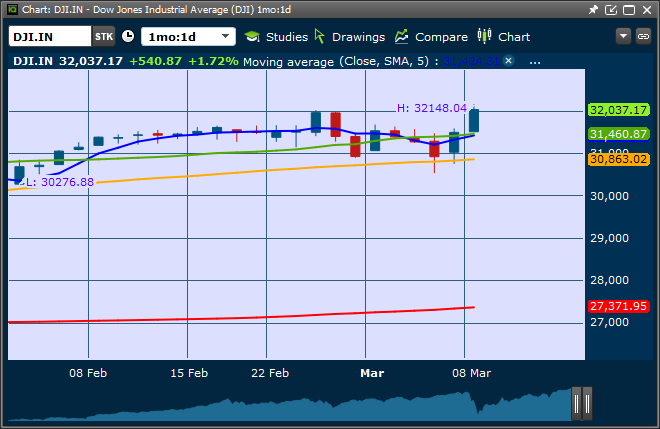The image size is (660, 429).
Task: Click the 15 Feb date axis label
Action: coord(189,373)
